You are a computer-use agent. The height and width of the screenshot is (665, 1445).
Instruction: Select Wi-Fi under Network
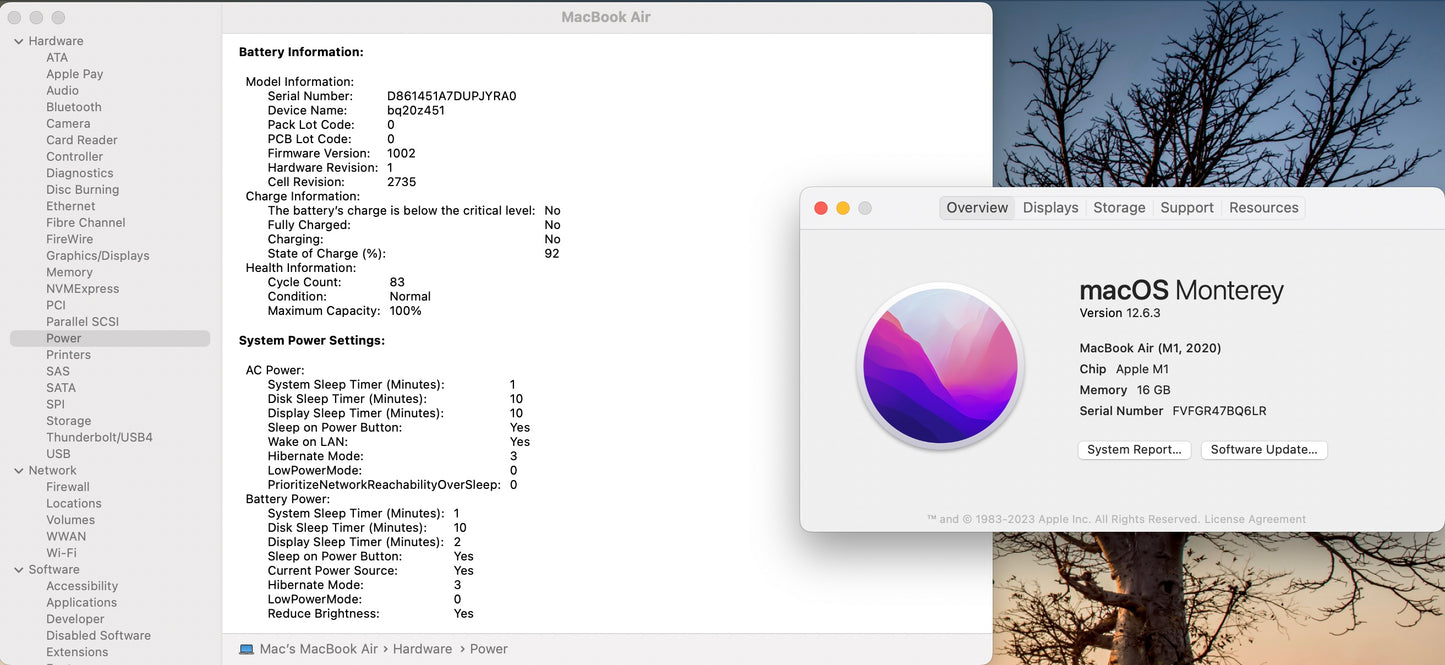coord(61,553)
